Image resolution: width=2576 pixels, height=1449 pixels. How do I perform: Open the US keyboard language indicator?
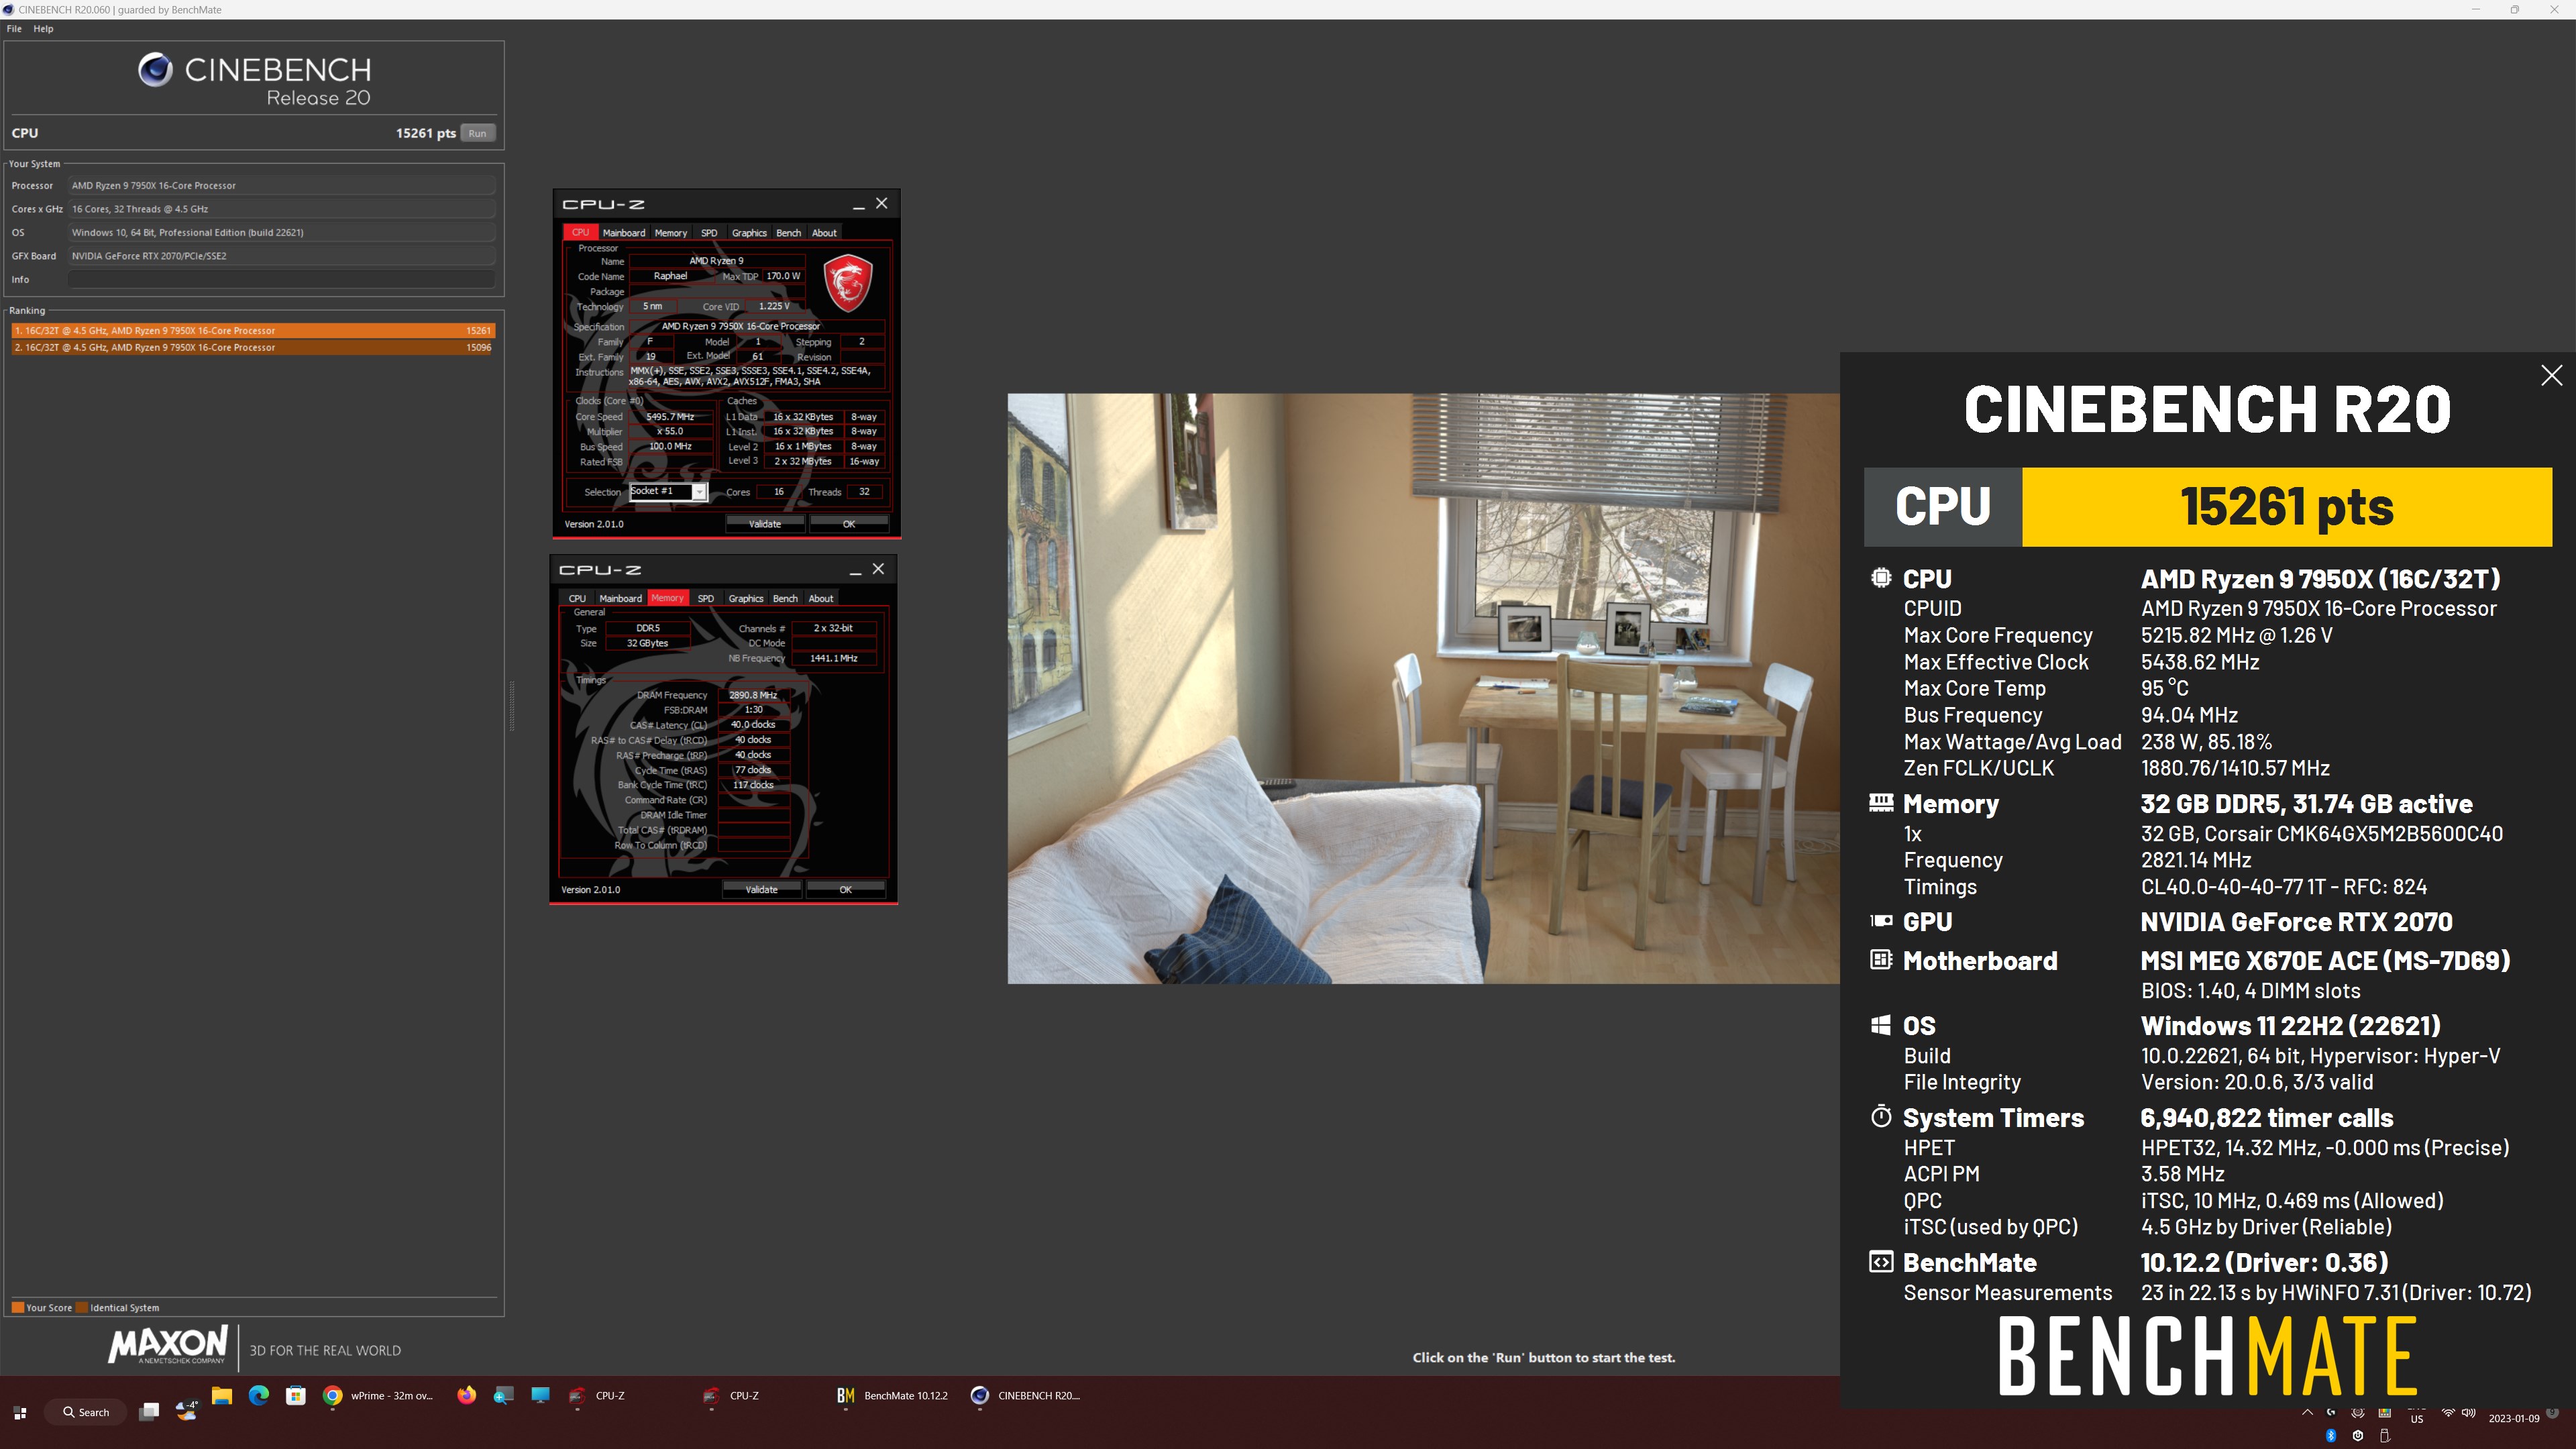coord(2417,1418)
